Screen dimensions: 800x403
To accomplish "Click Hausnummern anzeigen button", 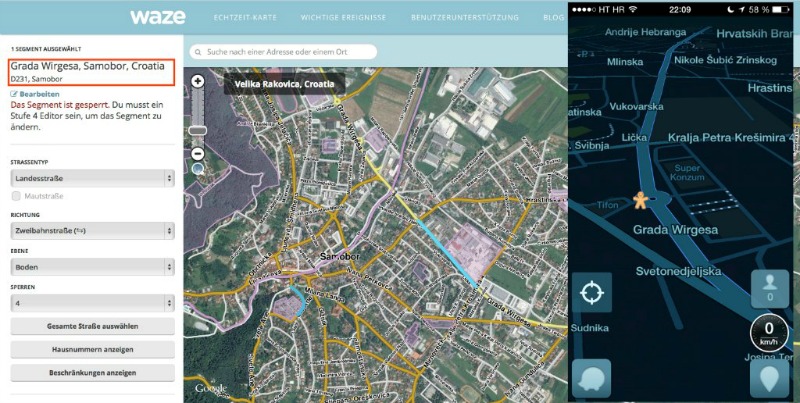I will pos(92,349).
